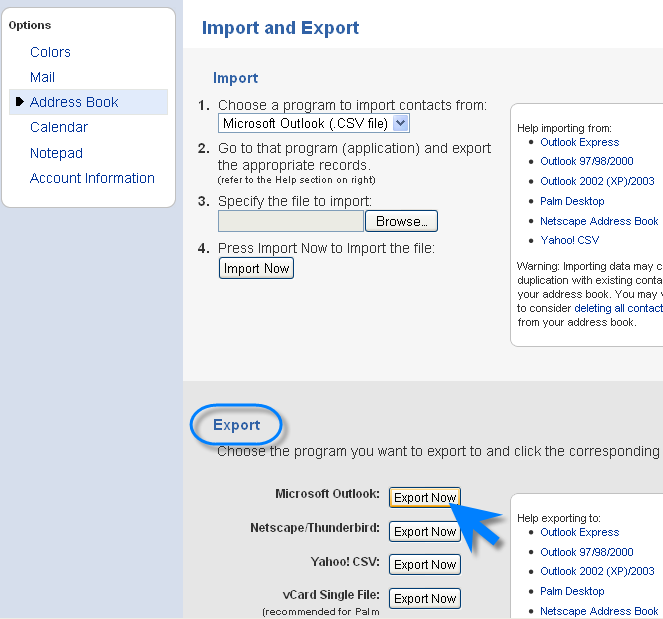Image resolution: width=663 pixels, height=619 pixels.
Task: Open Outlook 2002 (XP)/2003 export help link
Action: [597, 571]
